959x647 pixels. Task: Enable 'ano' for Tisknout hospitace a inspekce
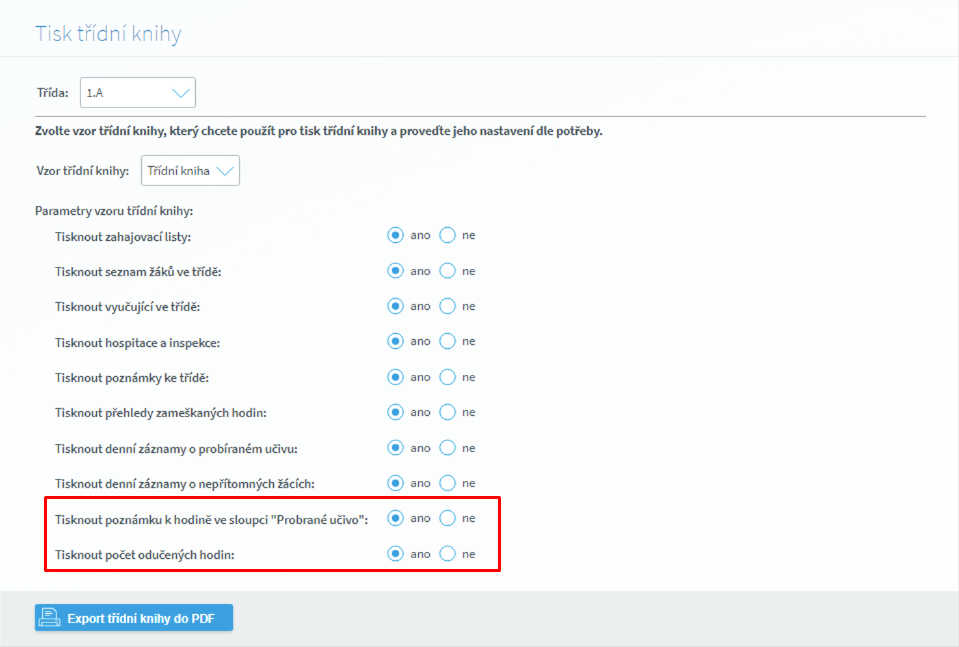pyautogui.click(x=396, y=342)
